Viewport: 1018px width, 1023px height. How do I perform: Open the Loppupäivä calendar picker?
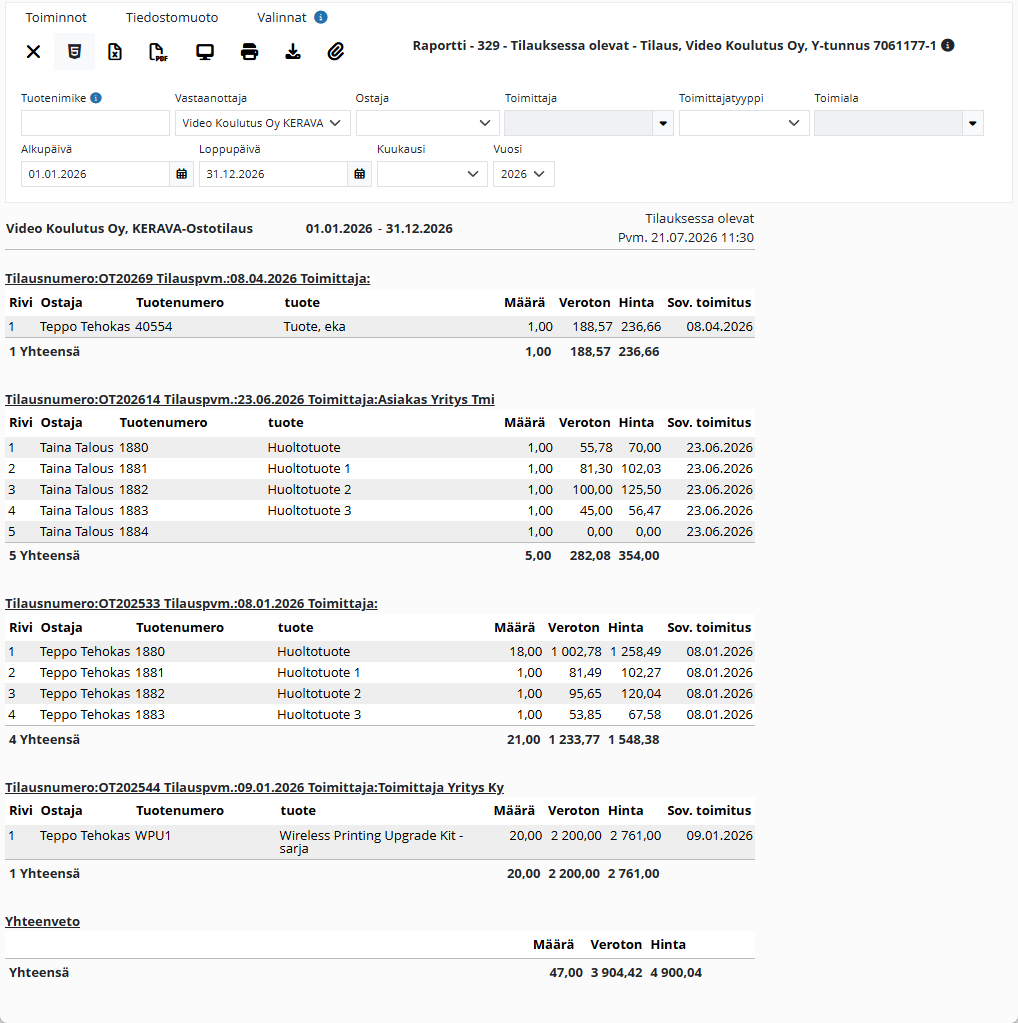(360, 174)
